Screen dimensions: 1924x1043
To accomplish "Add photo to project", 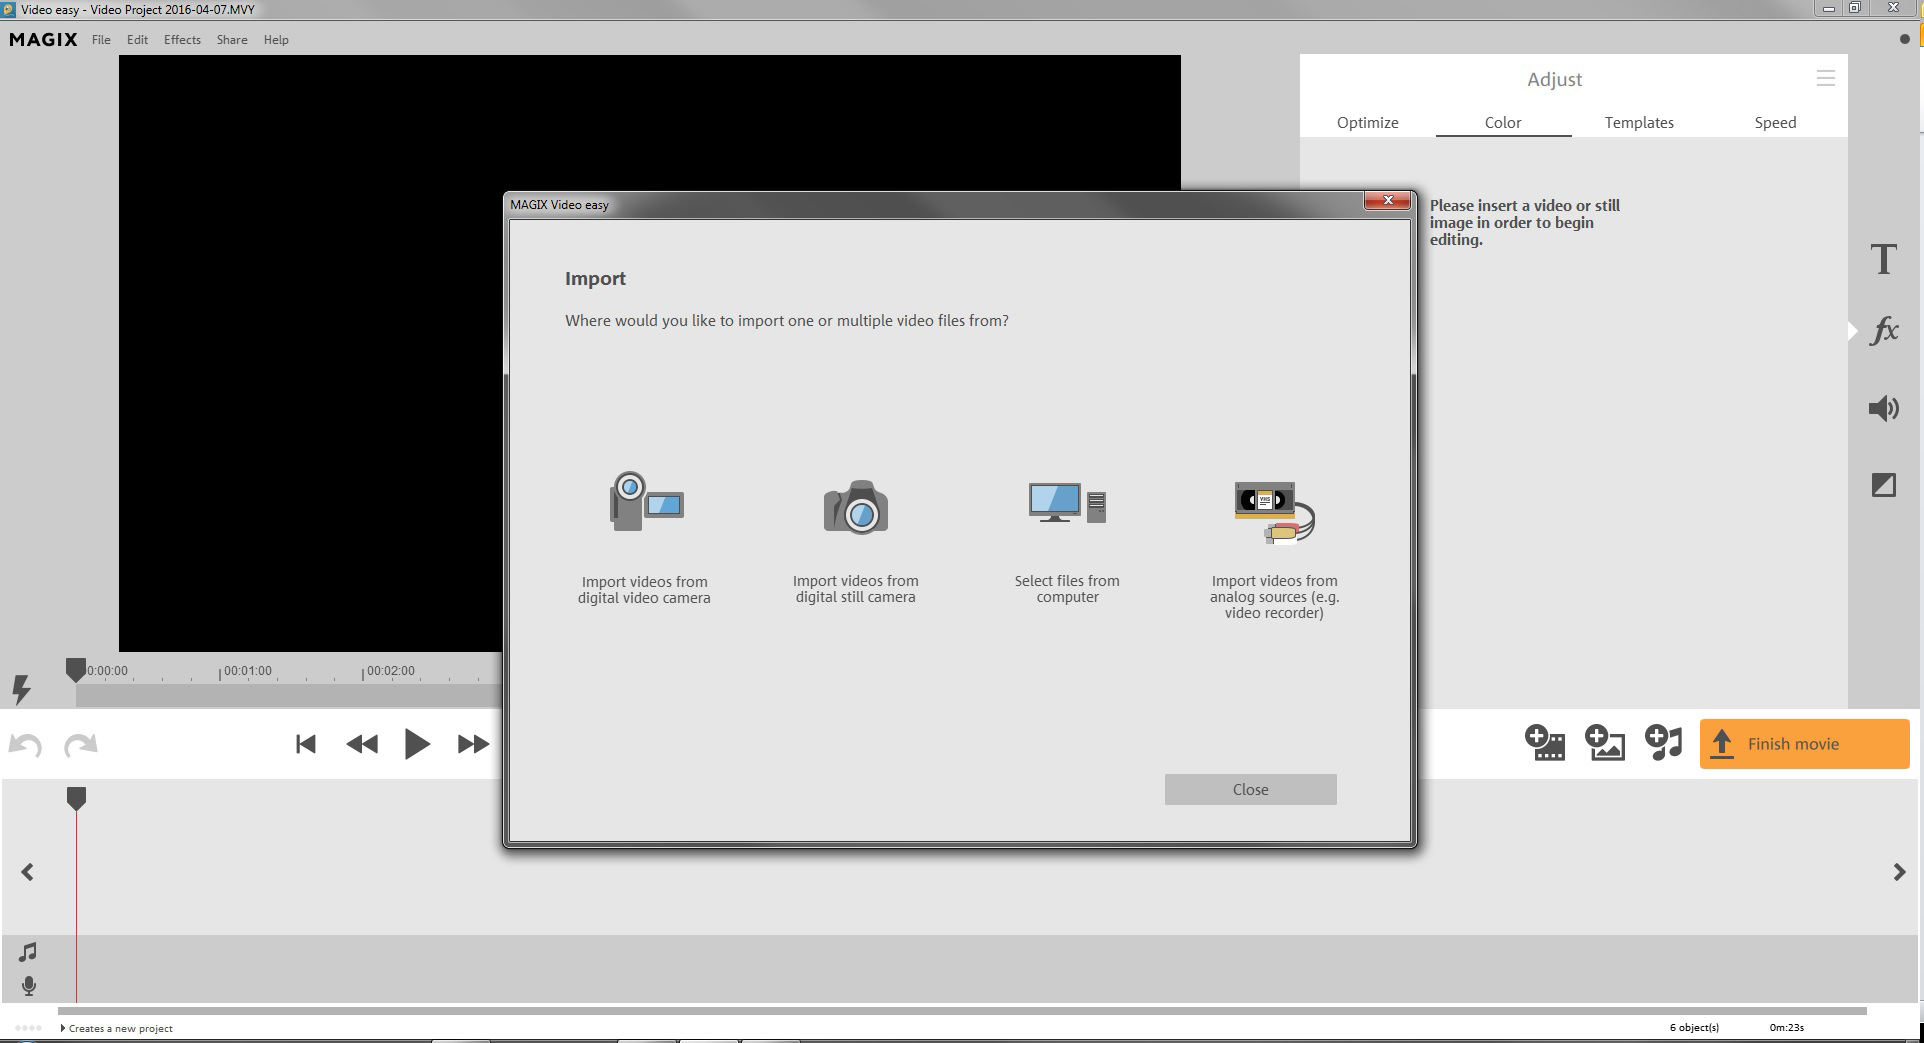I will [1605, 743].
